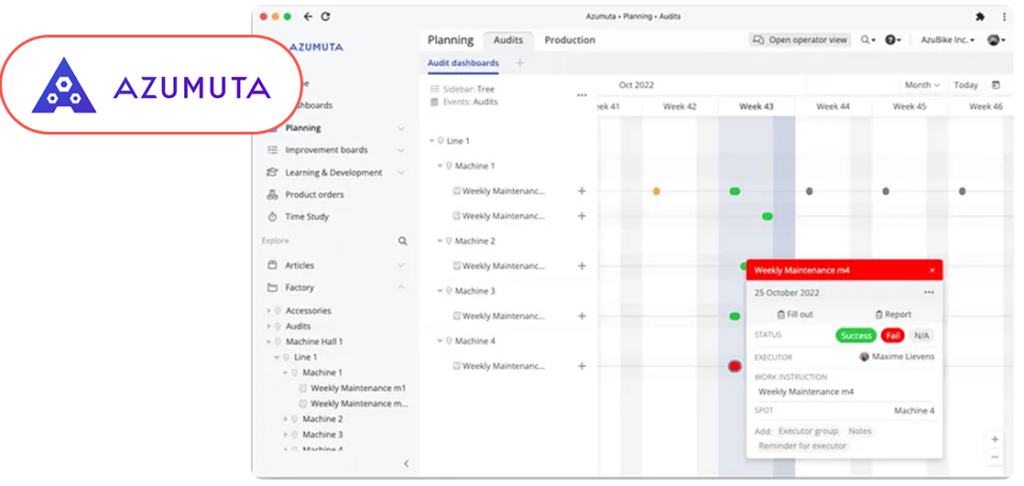Image resolution: width=1024 pixels, height=486 pixels.
Task: Click the Time Study stopwatch icon
Action: pyautogui.click(x=273, y=217)
